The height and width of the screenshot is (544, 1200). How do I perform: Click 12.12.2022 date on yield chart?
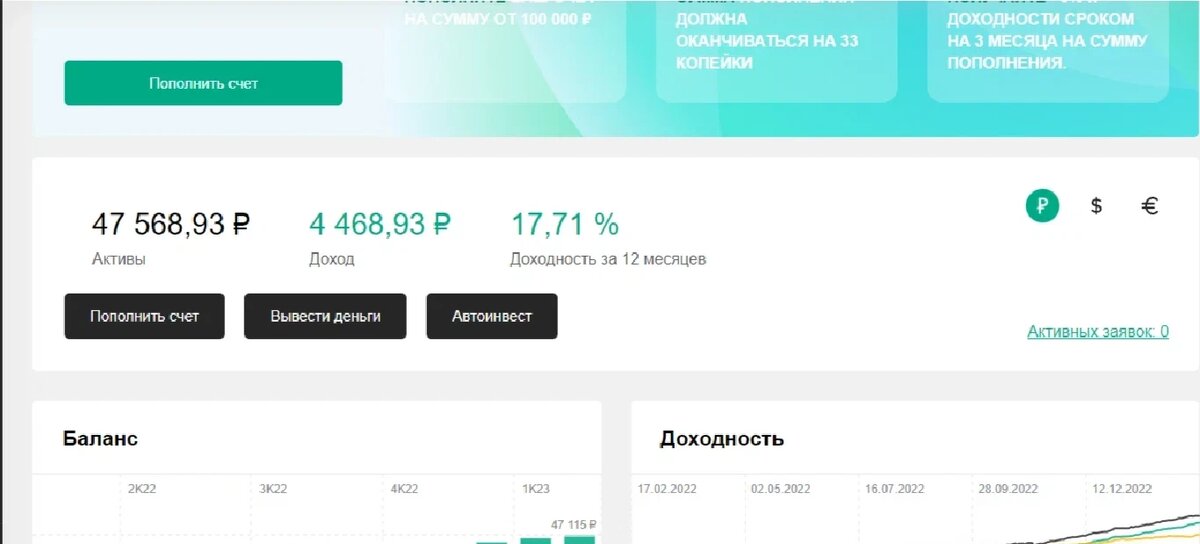pos(1122,489)
